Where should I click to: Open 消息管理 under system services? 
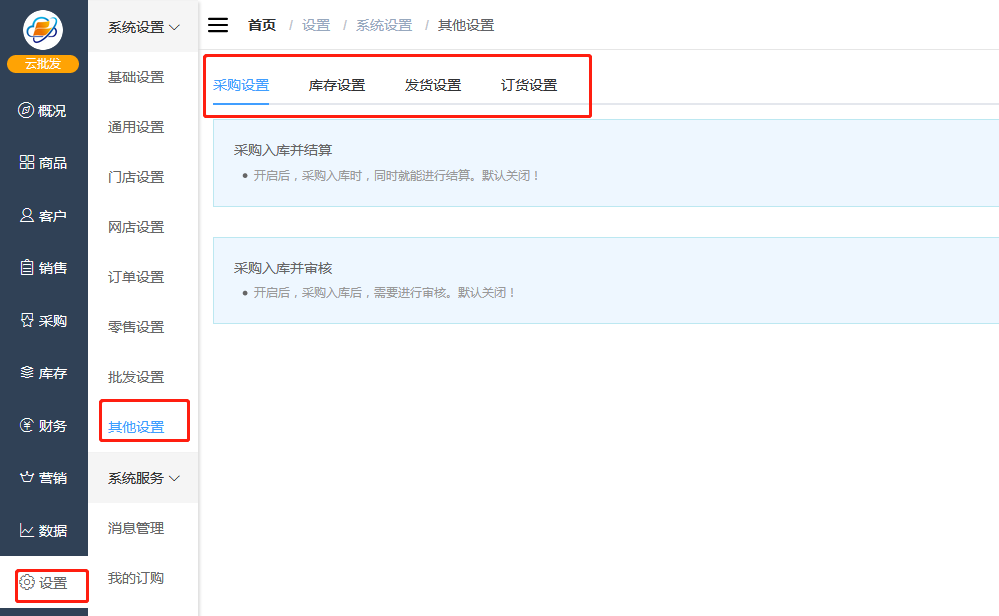pyautogui.click(x=136, y=528)
